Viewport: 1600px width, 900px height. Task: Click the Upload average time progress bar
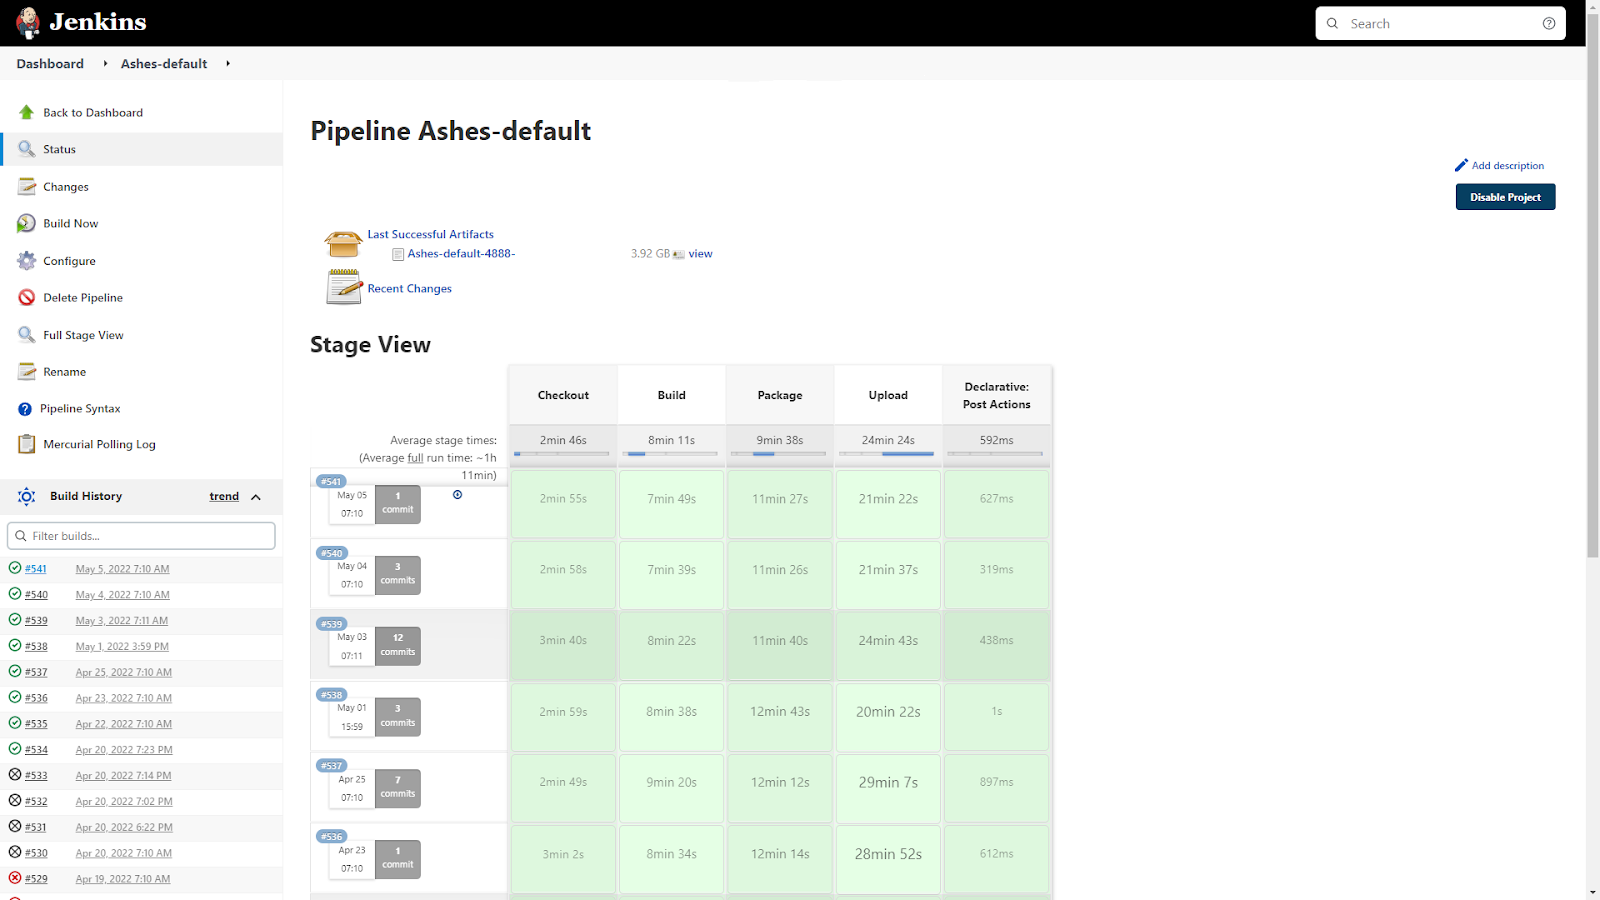pos(888,454)
